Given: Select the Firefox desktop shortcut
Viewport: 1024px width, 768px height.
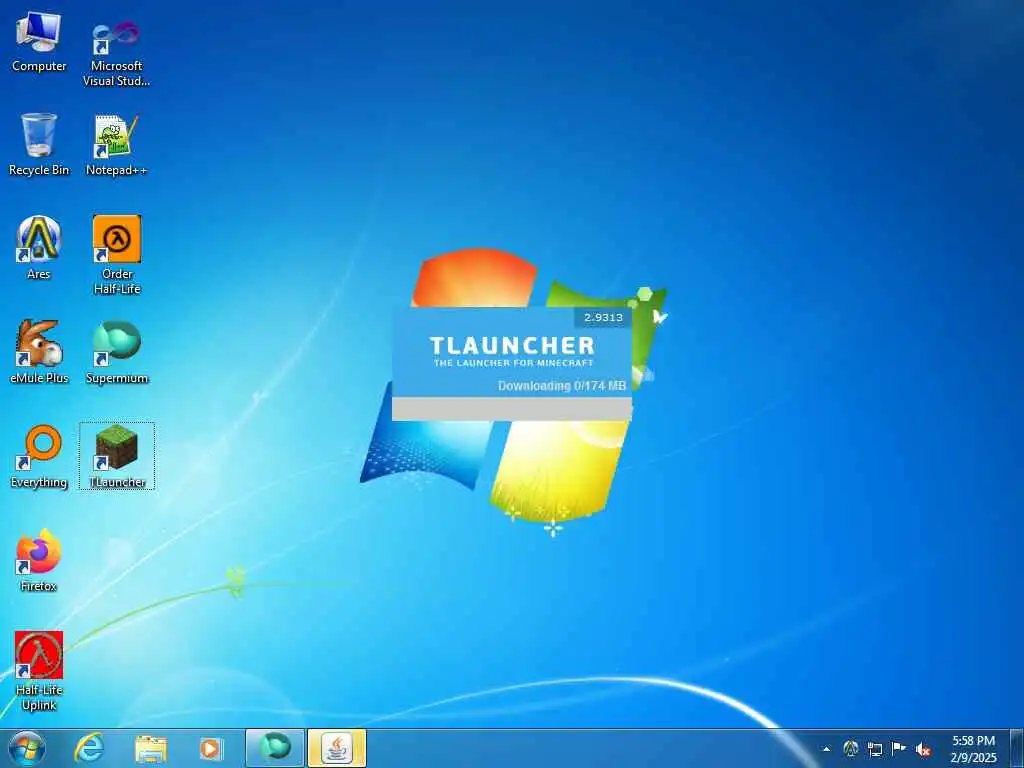Looking at the screenshot, I should (x=39, y=560).
